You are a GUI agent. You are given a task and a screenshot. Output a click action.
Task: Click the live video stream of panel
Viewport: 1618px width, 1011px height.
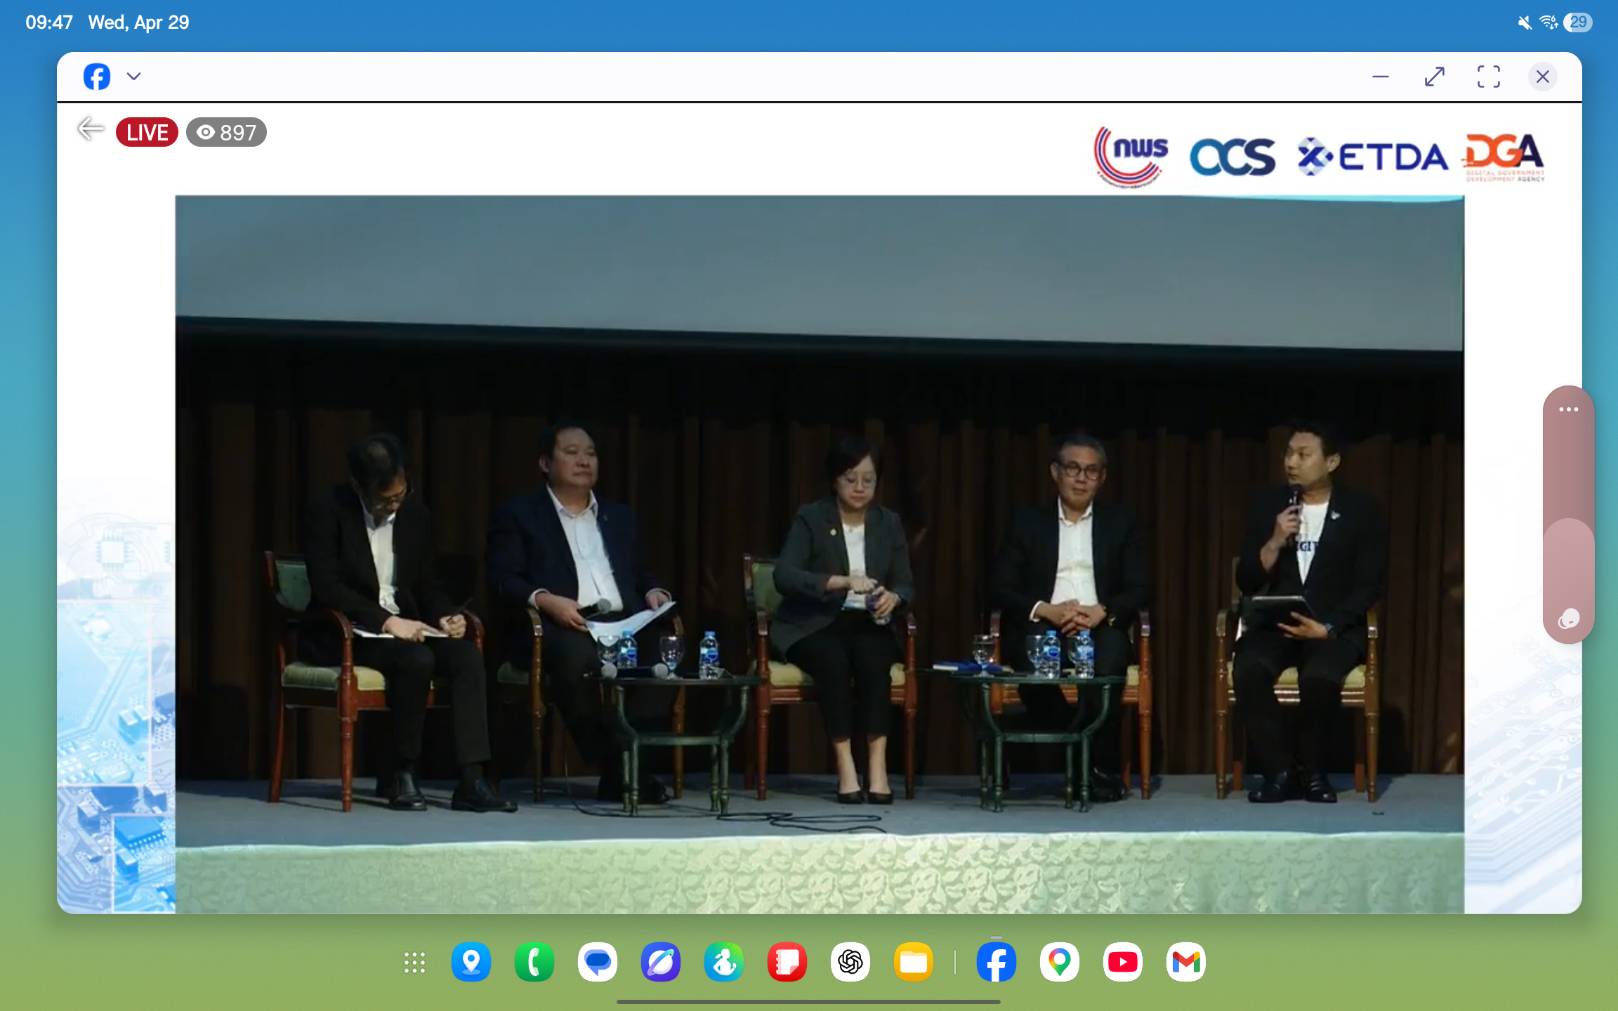pos(819,553)
